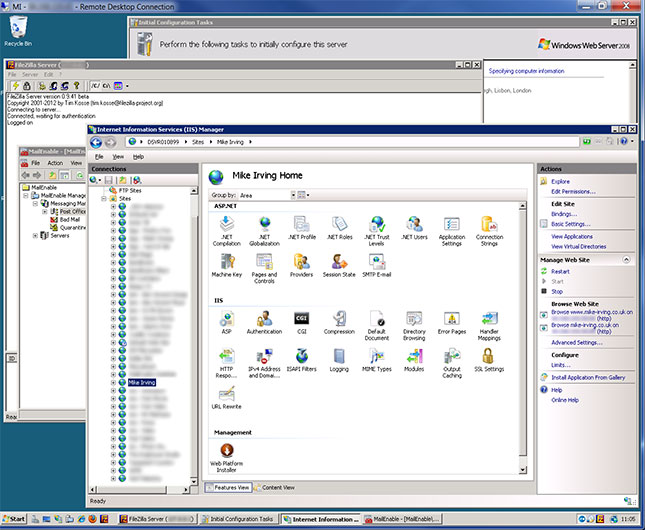Image resolution: width=645 pixels, height=530 pixels.
Task: Open the .NET Compilation feature
Action: coord(226,231)
